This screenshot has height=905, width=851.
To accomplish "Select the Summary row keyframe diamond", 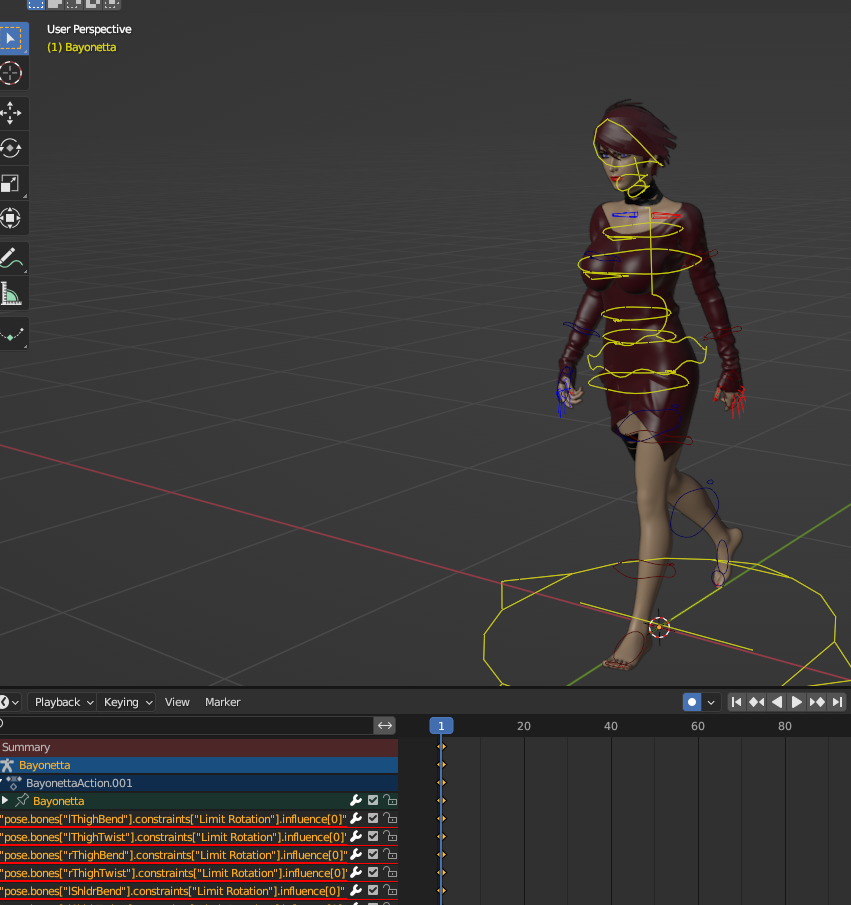I will pos(442,746).
